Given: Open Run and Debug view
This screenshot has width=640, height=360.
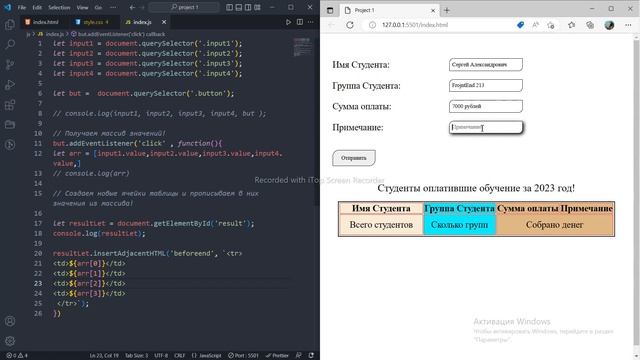Looking at the screenshot, I should pos(10,84).
